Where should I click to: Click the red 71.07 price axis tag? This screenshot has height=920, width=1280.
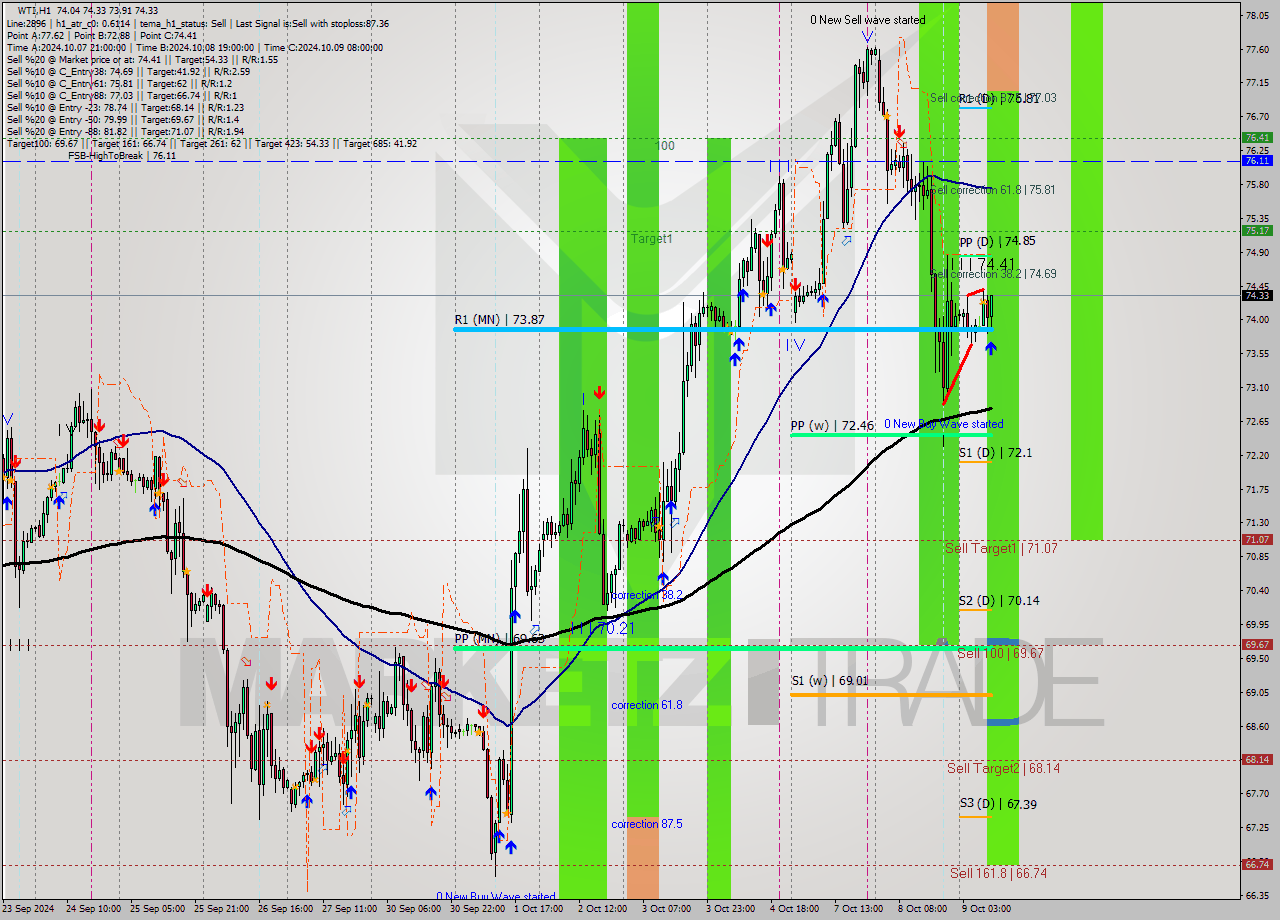pyautogui.click(x=1257, y=539)
